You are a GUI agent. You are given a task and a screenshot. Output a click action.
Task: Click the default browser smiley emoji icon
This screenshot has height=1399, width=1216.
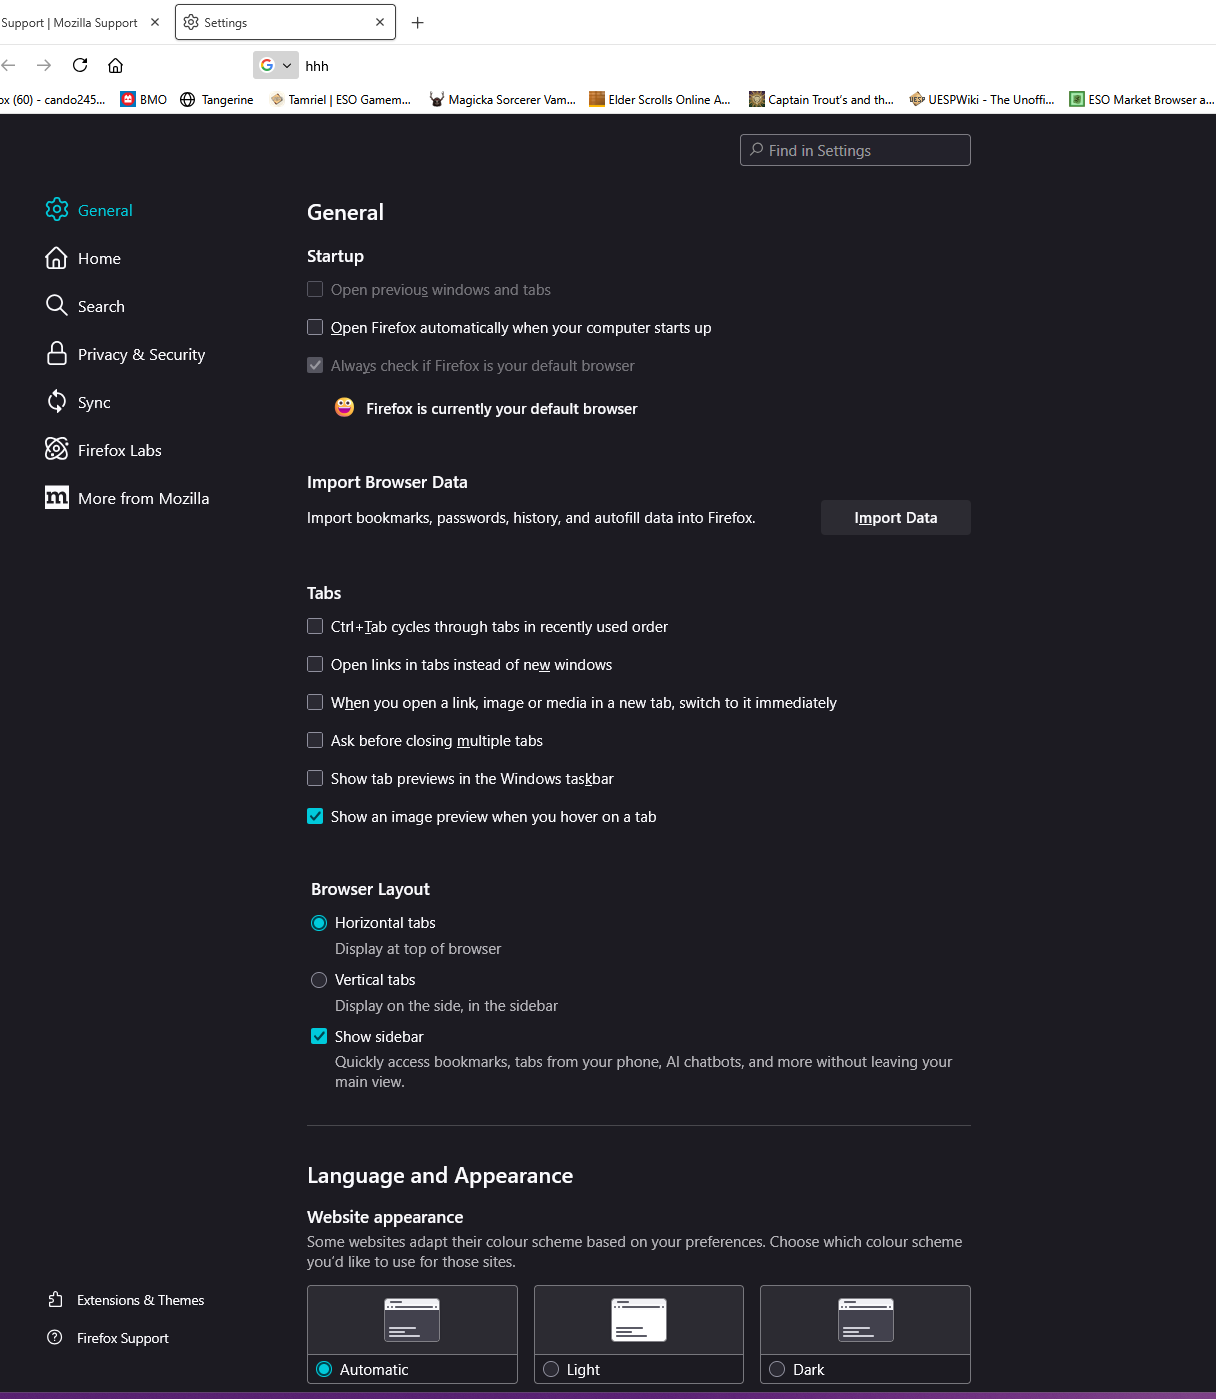345,407
